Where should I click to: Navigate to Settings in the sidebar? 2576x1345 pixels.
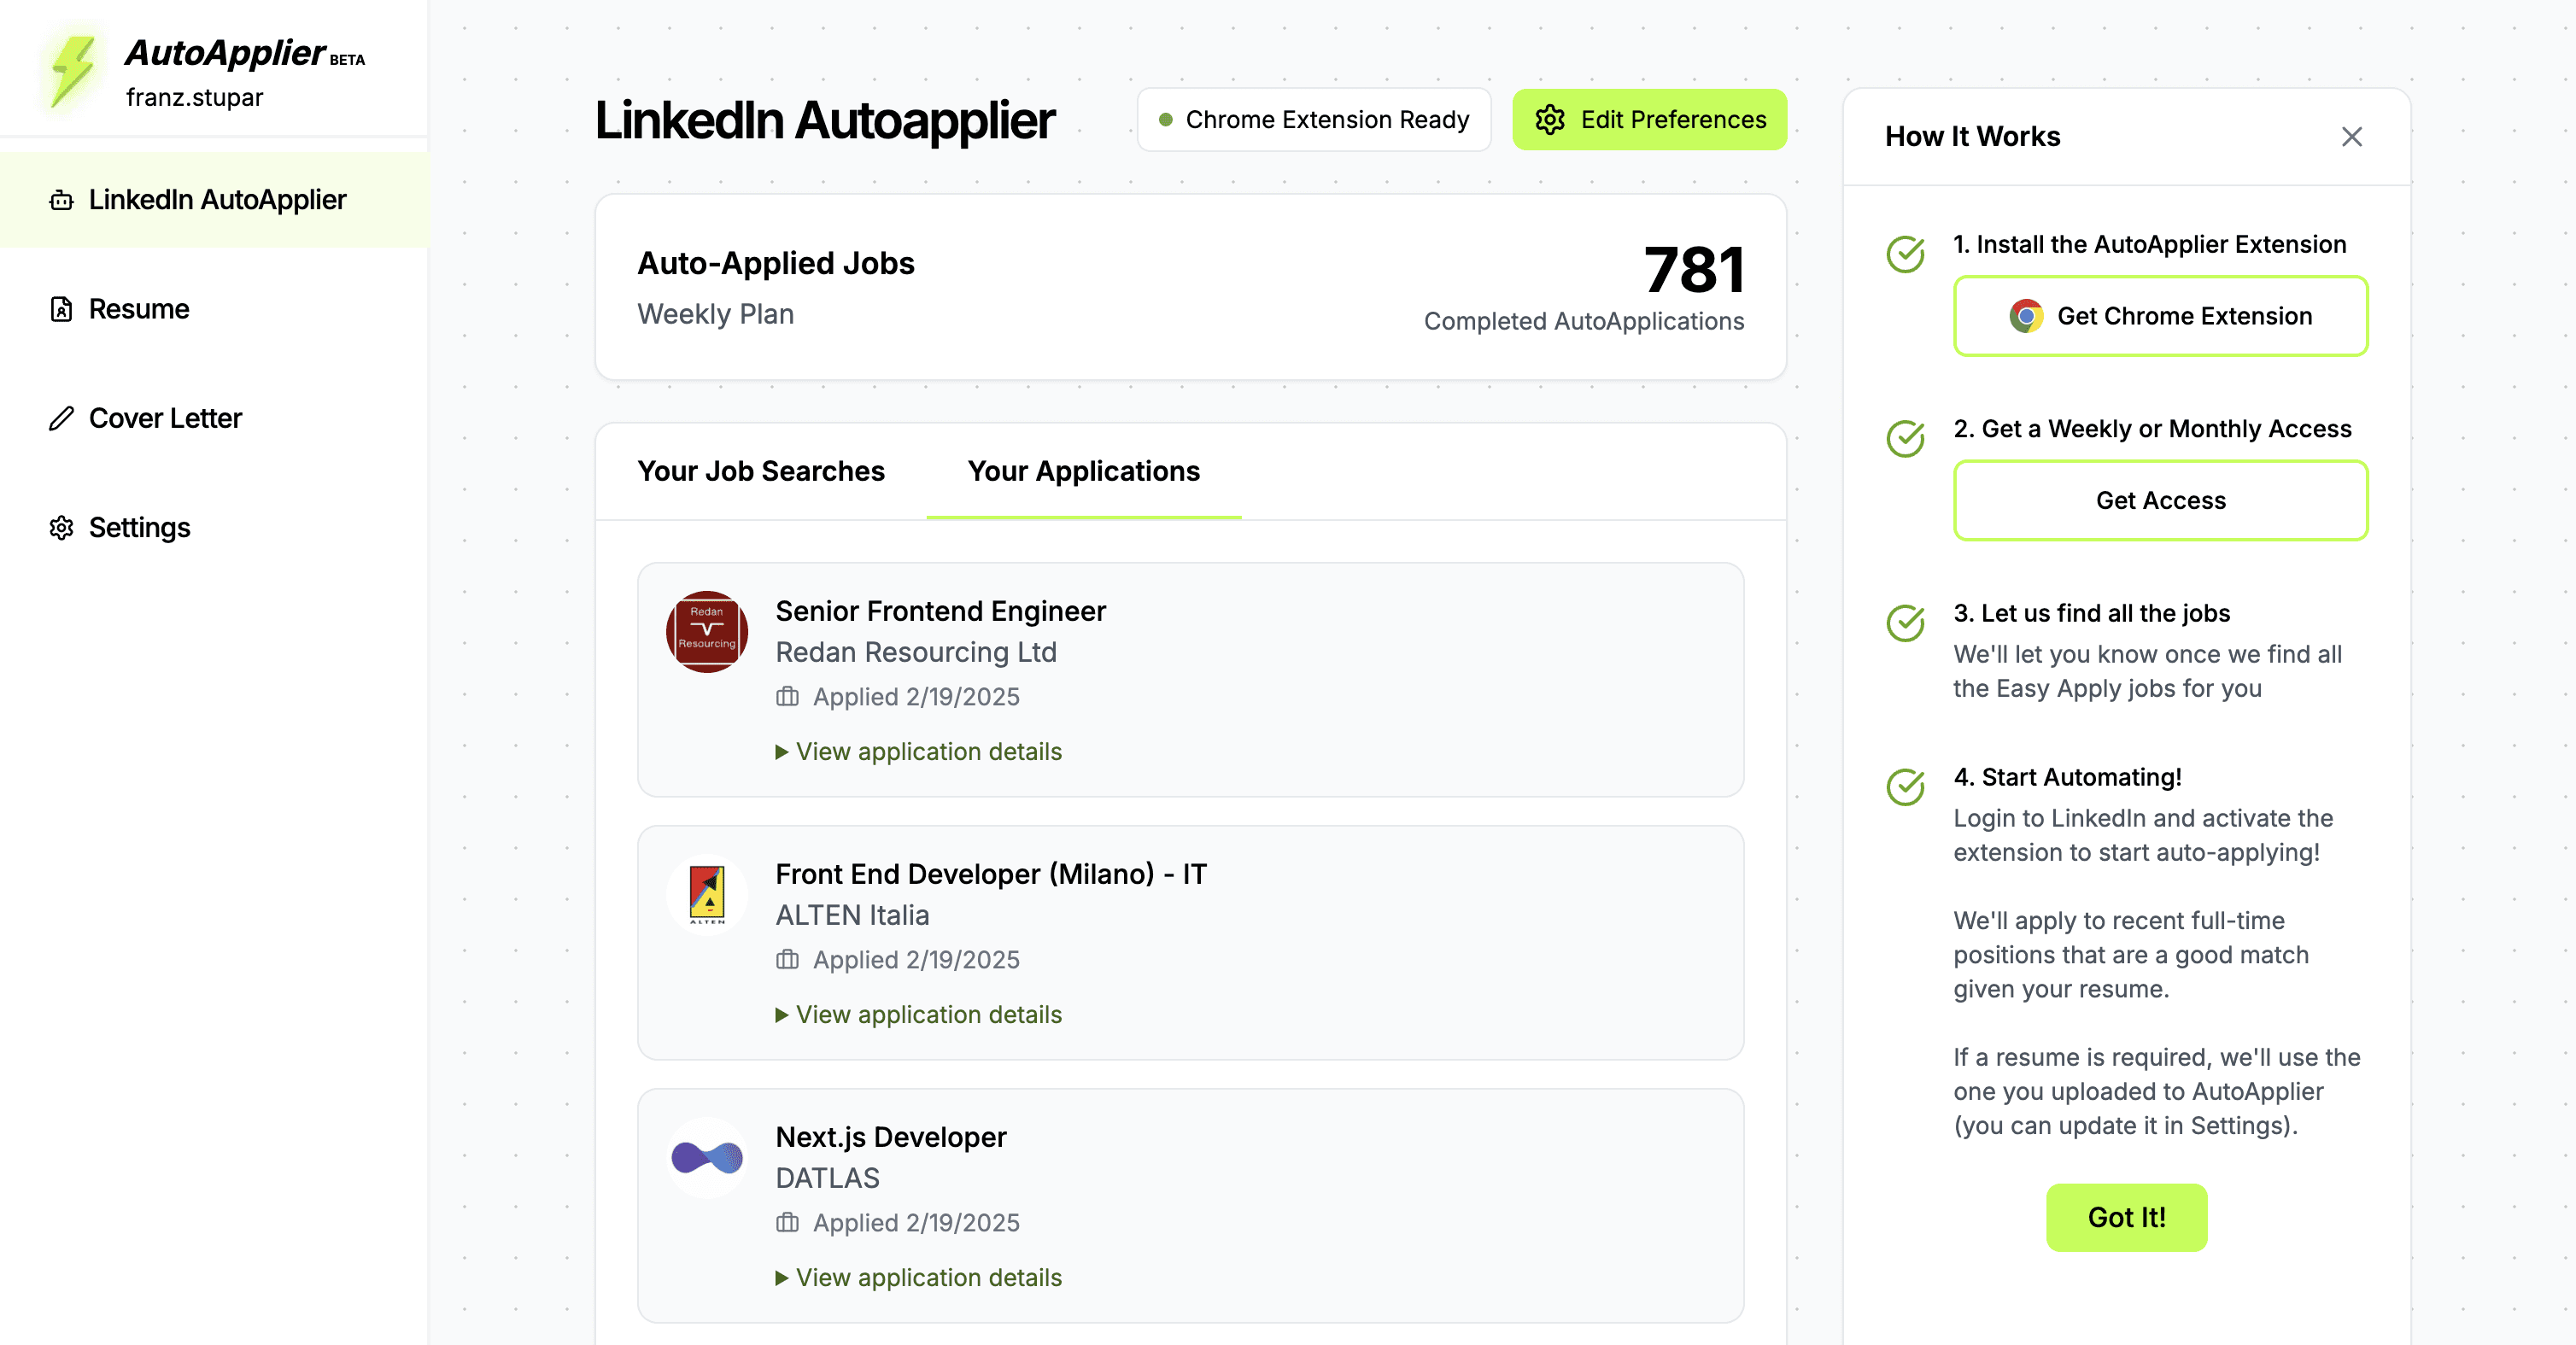coord(214,527)
